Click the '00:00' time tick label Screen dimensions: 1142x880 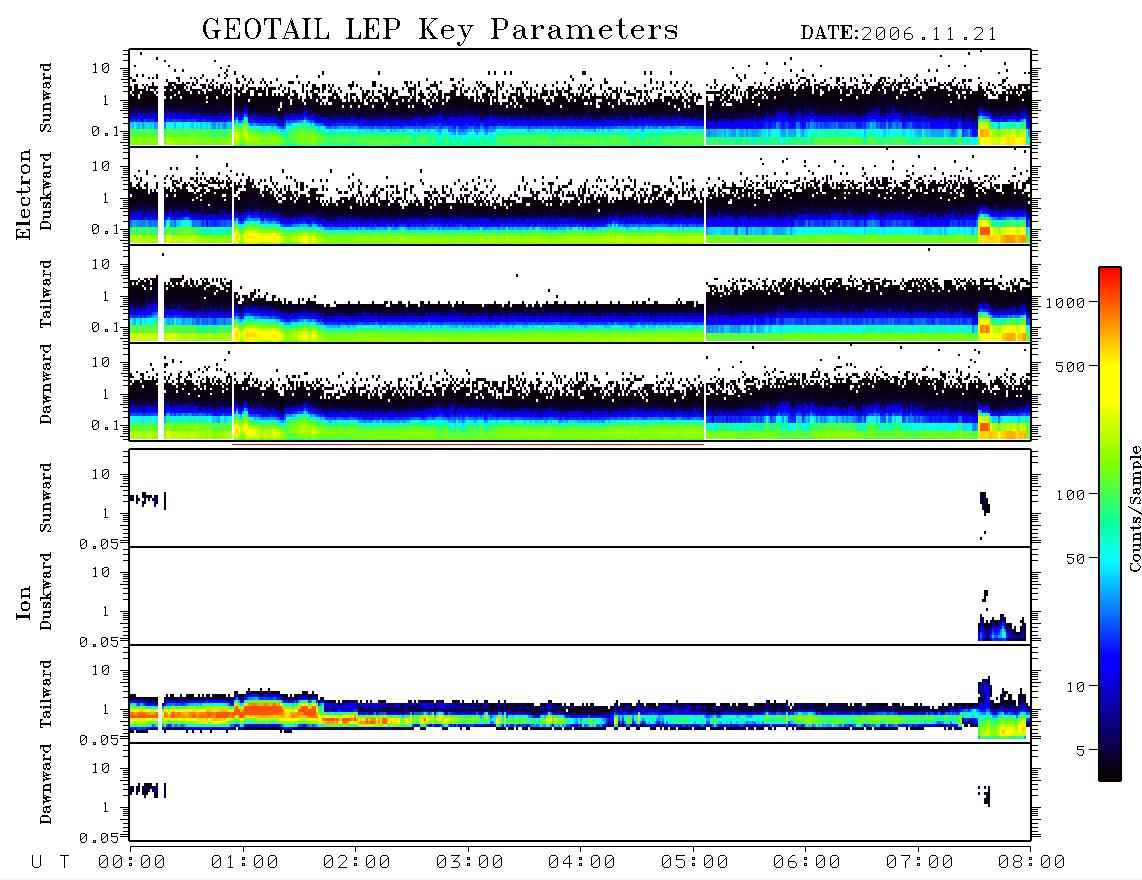[x=132, y=862]
